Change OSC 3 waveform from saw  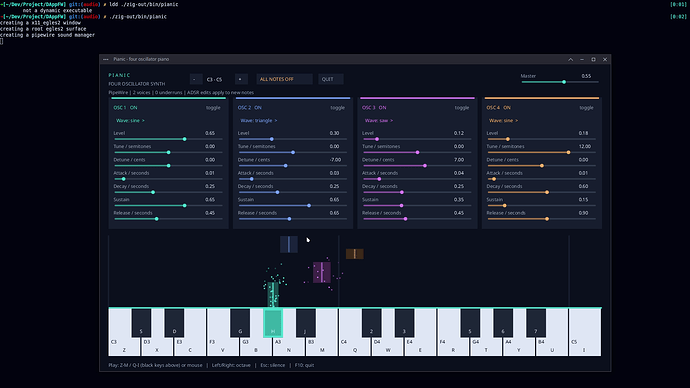pyautogui.click(x=379, y=121)
